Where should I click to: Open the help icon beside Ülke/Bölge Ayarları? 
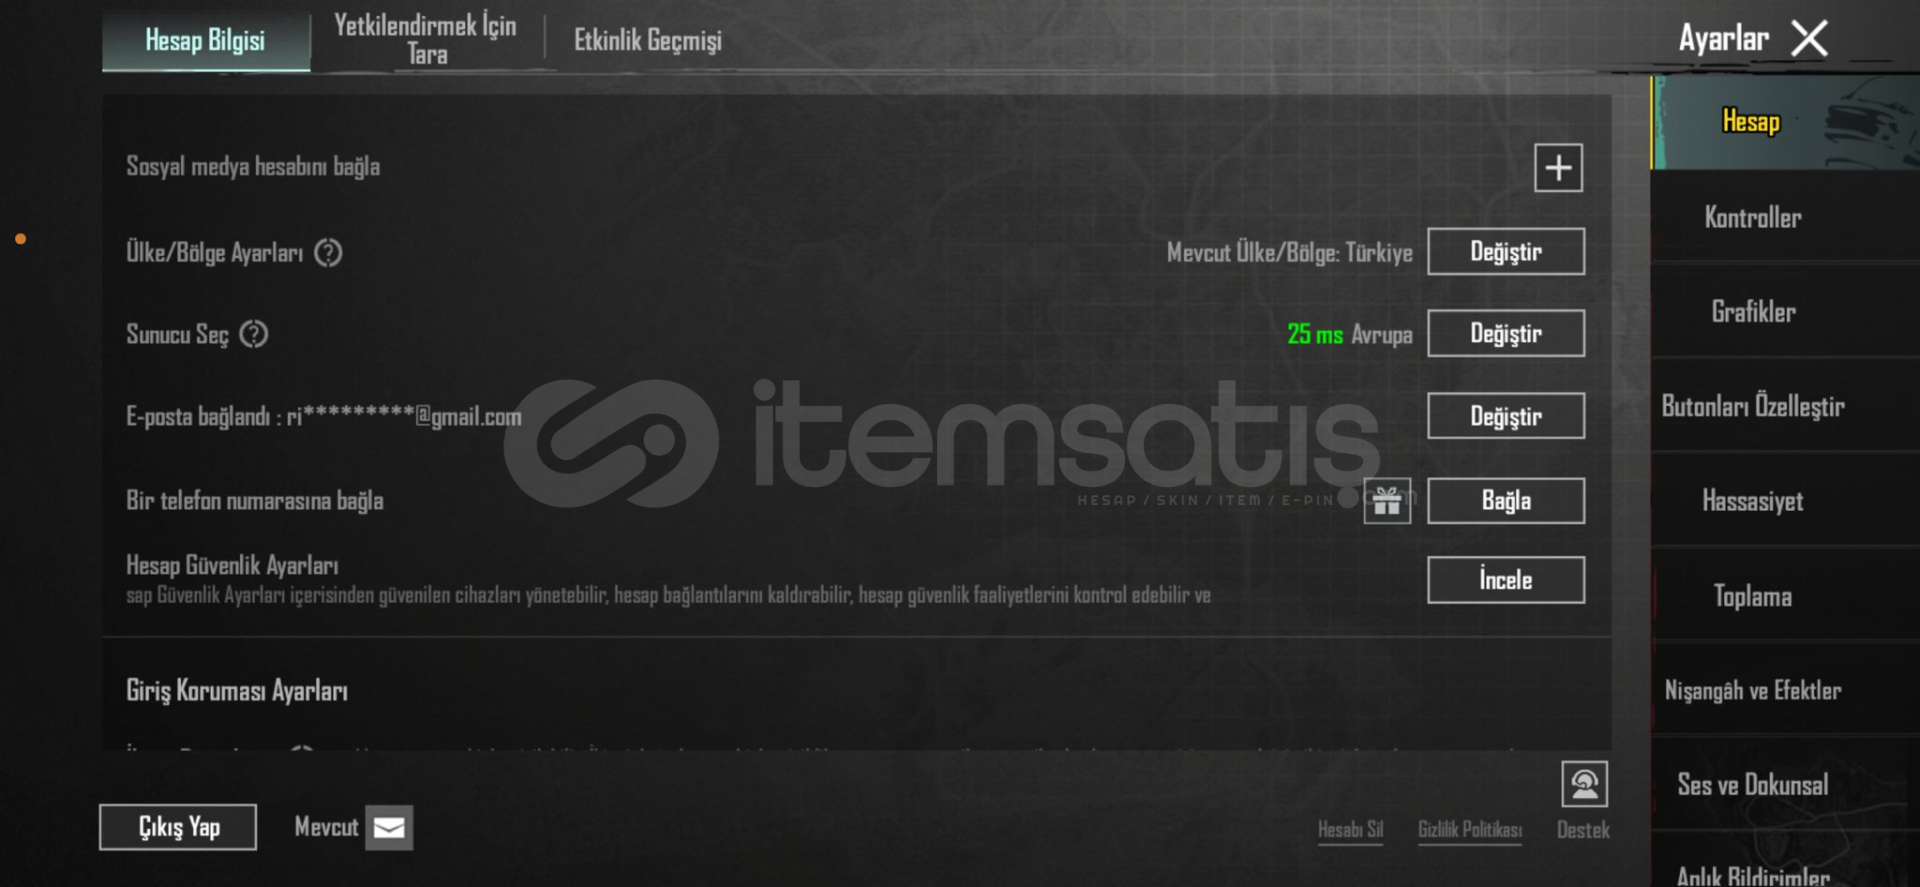328,253
